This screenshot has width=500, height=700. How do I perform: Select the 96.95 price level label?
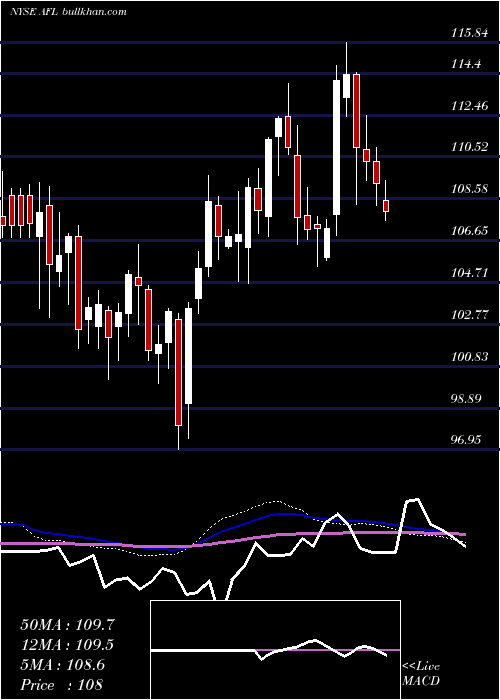(467, 440)
